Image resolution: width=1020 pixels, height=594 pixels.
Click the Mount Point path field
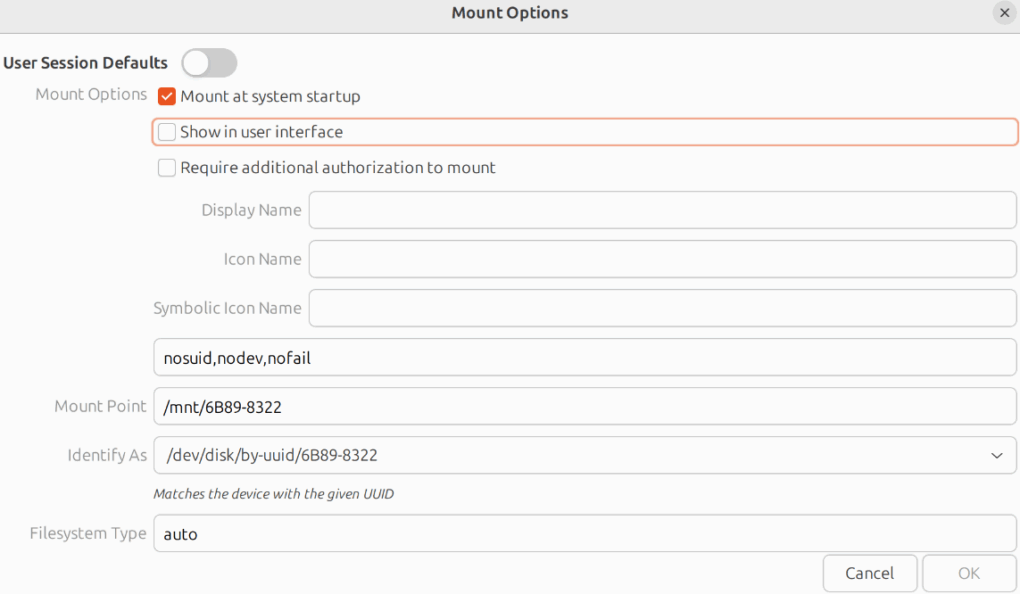coord(584,407)
